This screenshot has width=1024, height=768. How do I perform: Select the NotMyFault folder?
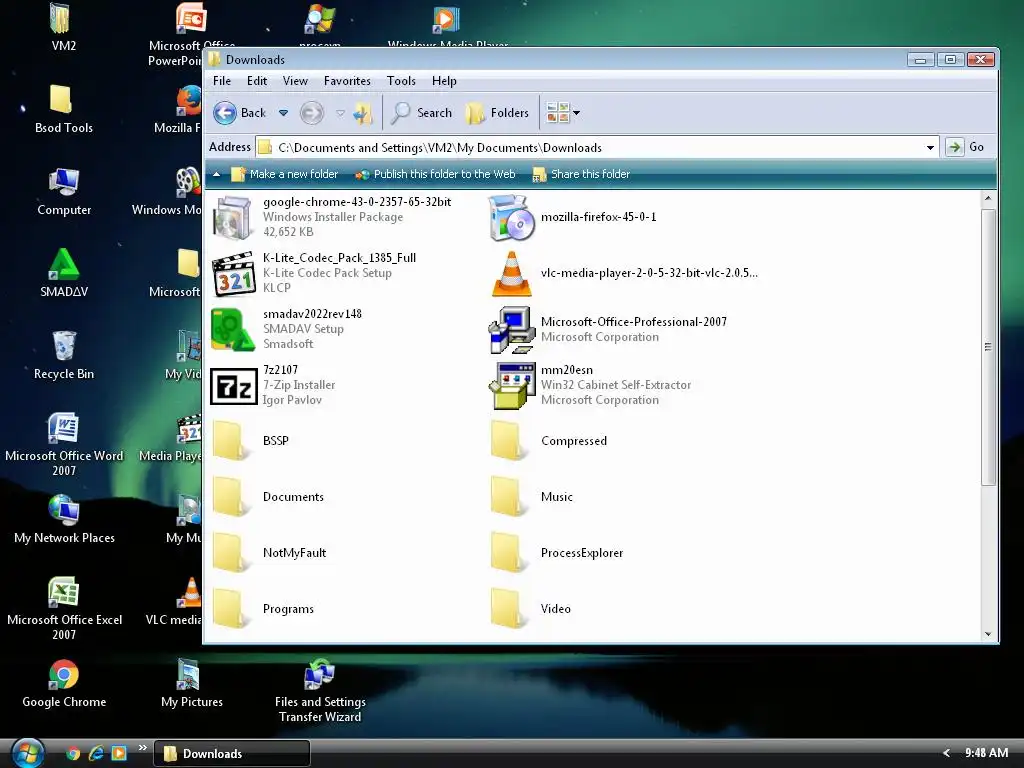tap(270, 553)
